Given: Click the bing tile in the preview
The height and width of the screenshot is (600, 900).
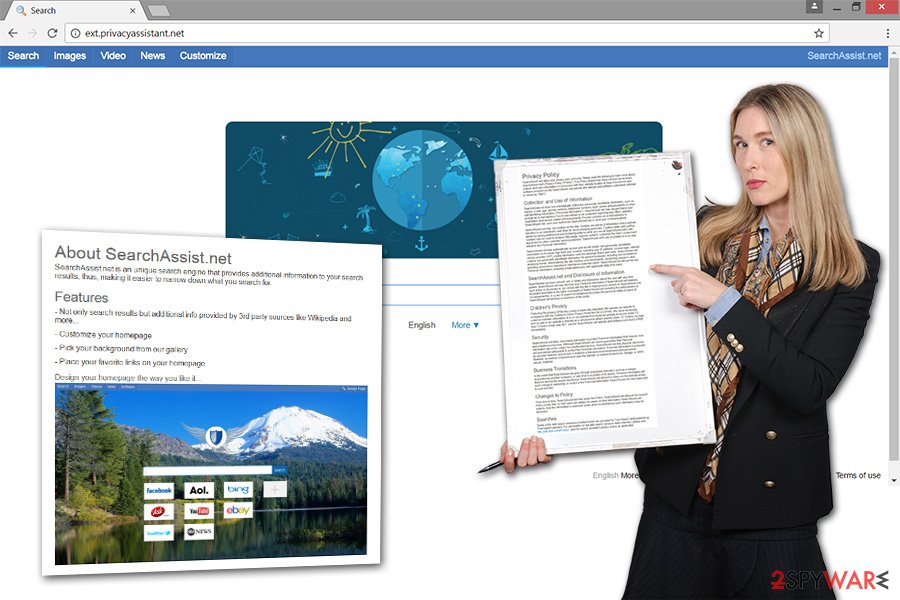Looking at the screenshot, I should coord(238,489).
